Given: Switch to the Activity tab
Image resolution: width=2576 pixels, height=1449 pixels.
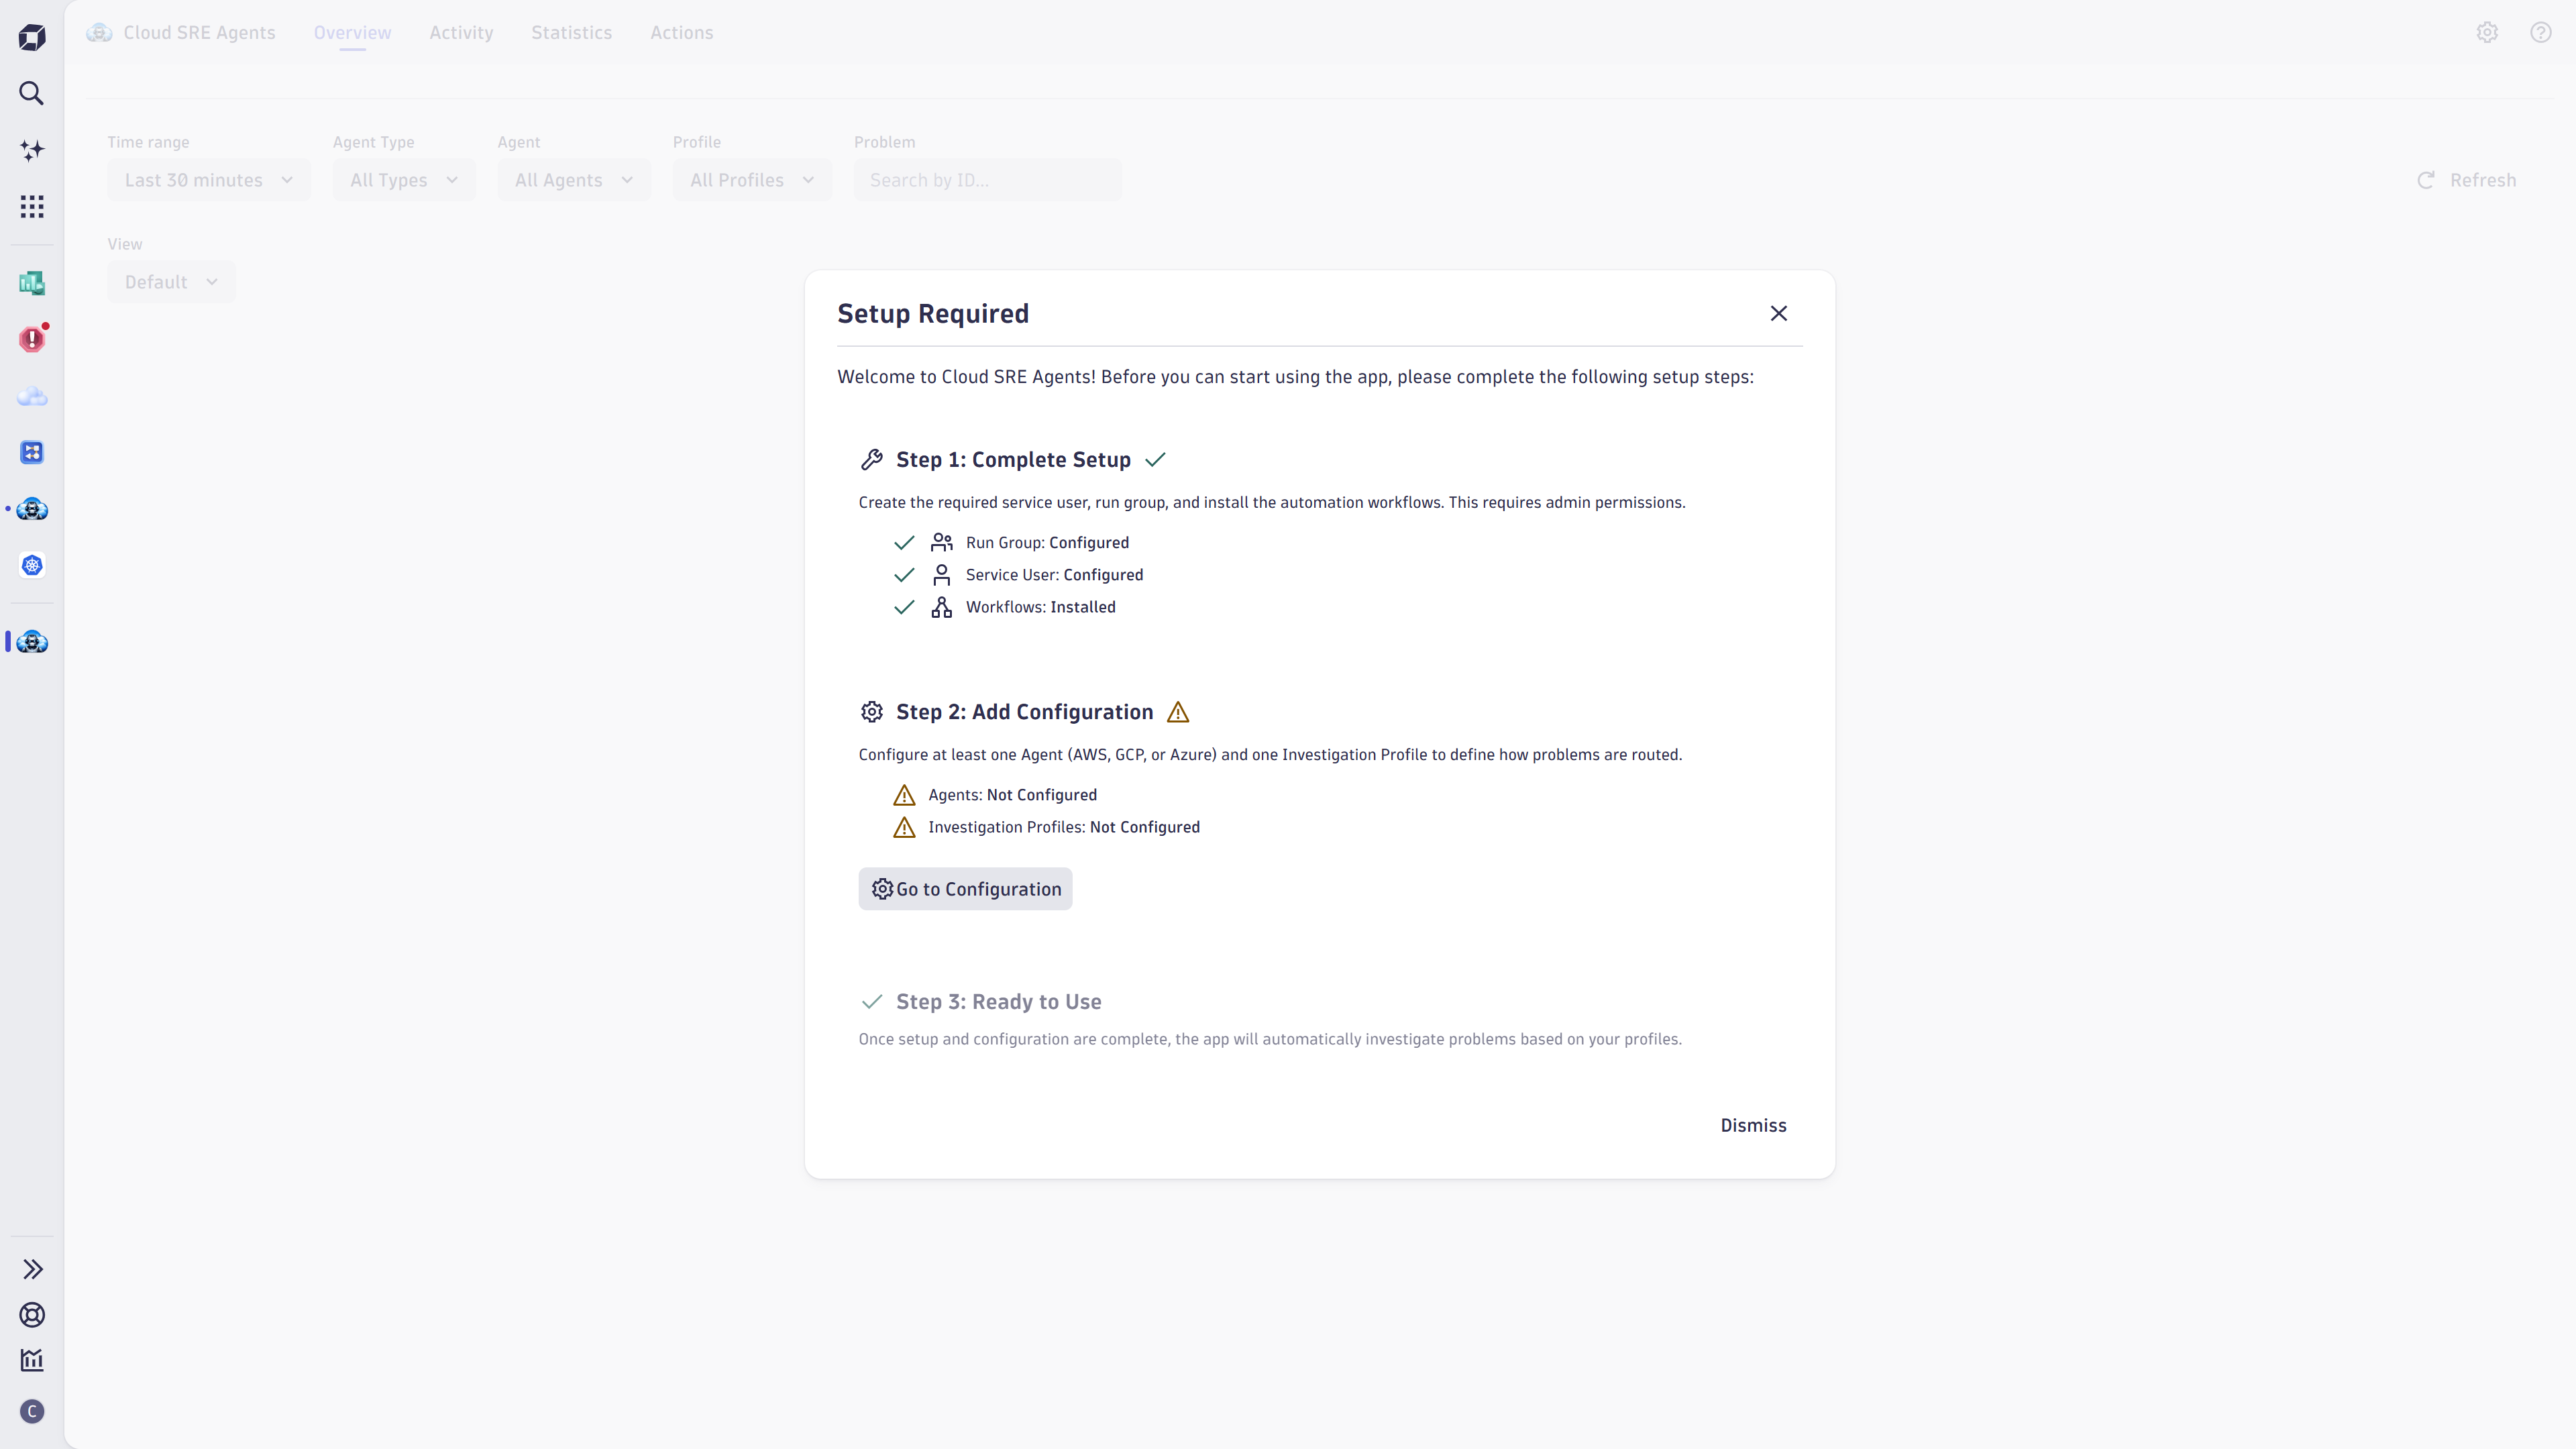Looking at the screenshot, I should 461,32.
